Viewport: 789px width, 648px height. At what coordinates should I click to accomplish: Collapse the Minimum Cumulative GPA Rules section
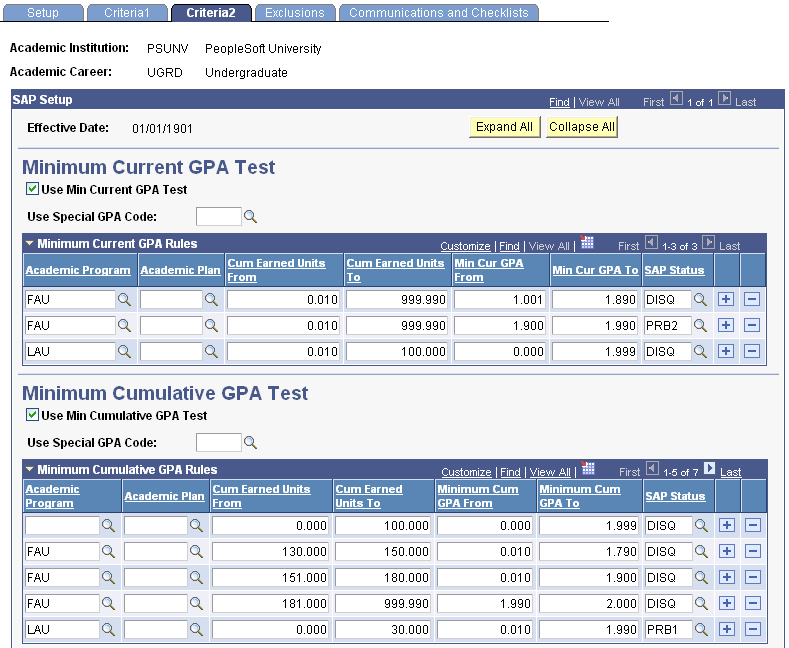(x=30, y=469)
